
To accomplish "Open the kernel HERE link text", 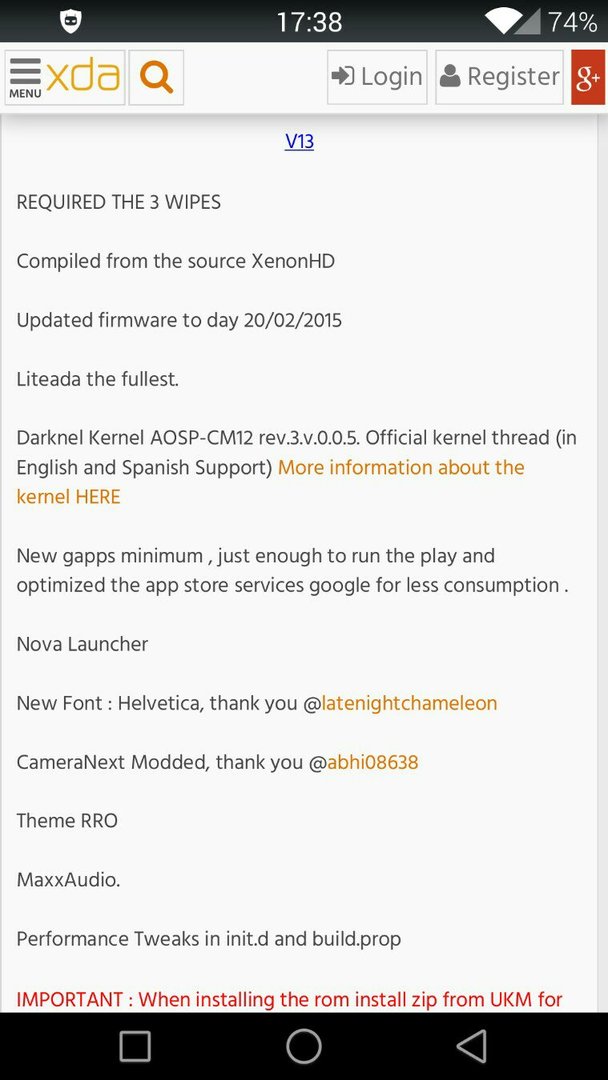I will pos(68,497).
